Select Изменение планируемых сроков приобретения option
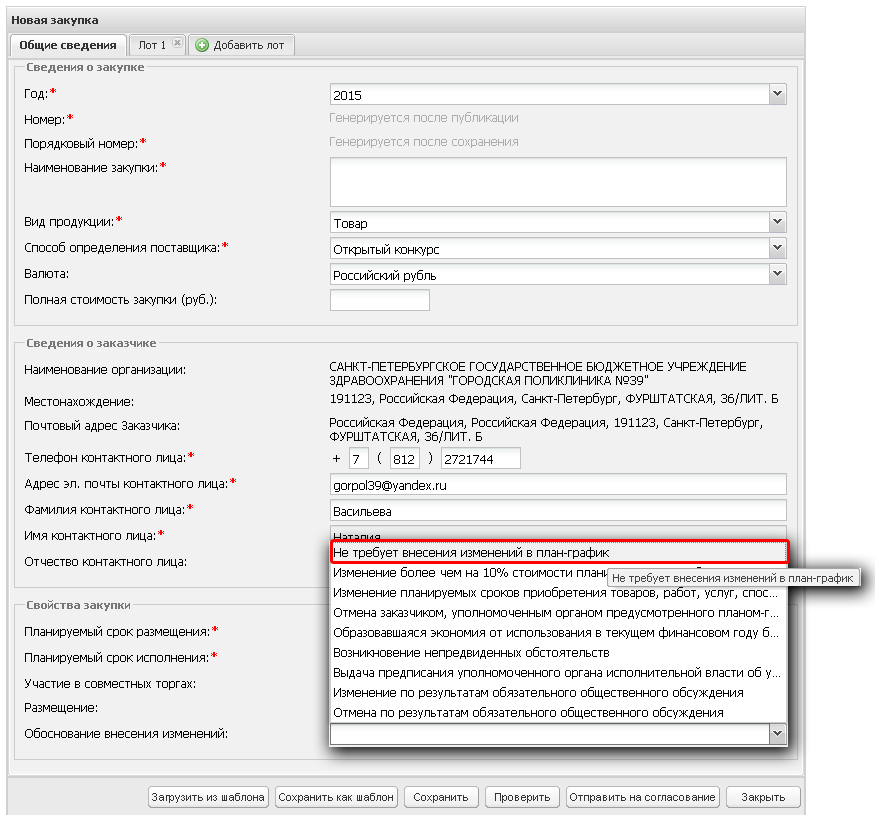 point(559,592)
